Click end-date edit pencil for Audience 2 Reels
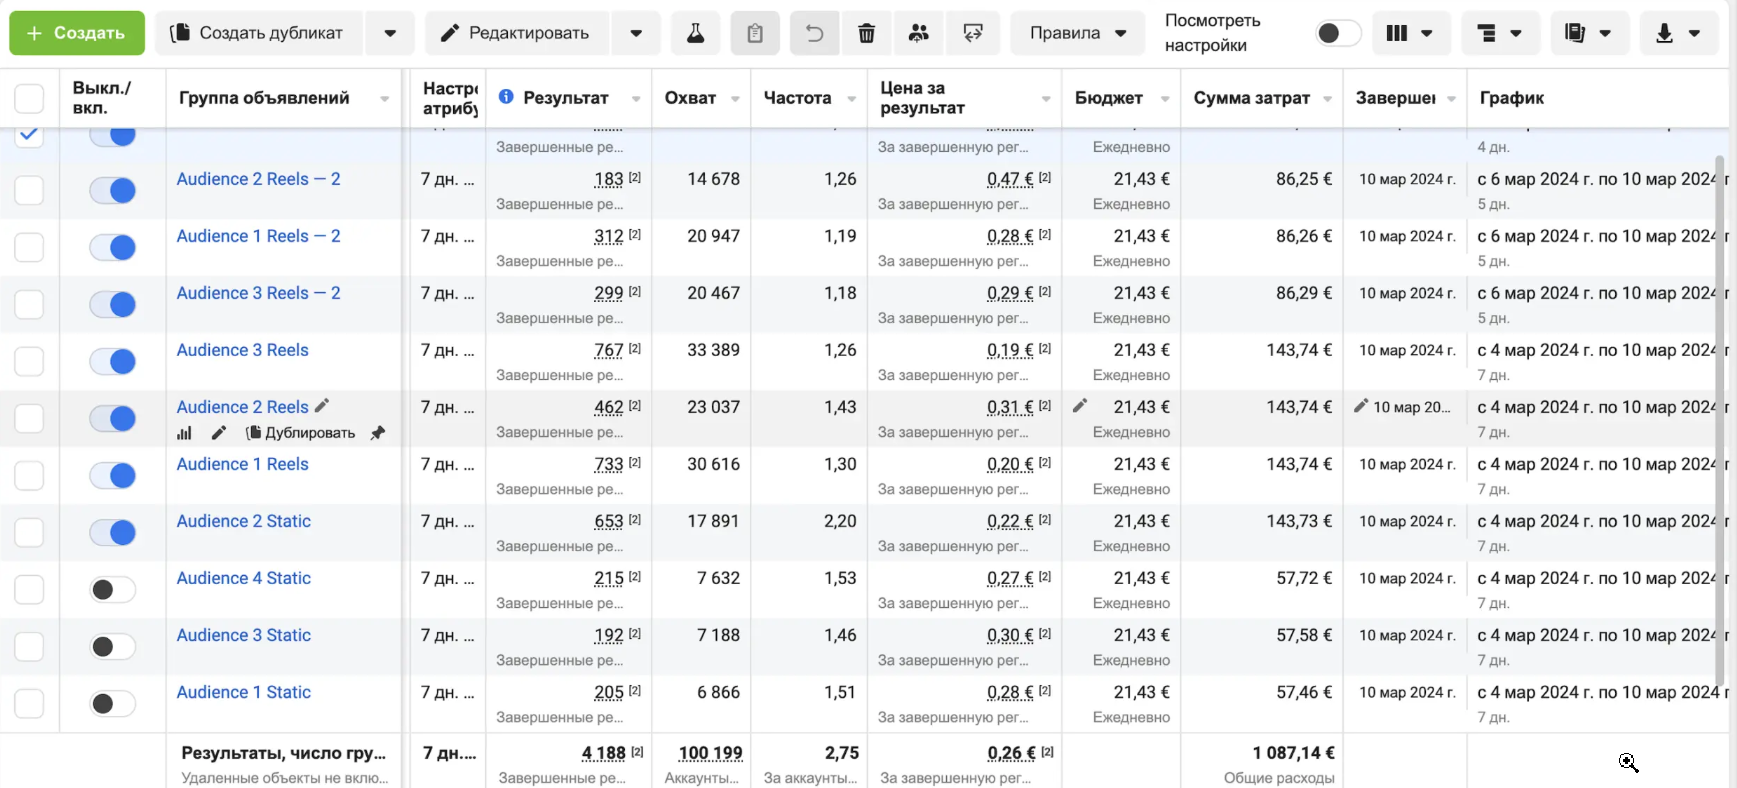Viewport: 1737px width, 788px height. (1361, 406)
